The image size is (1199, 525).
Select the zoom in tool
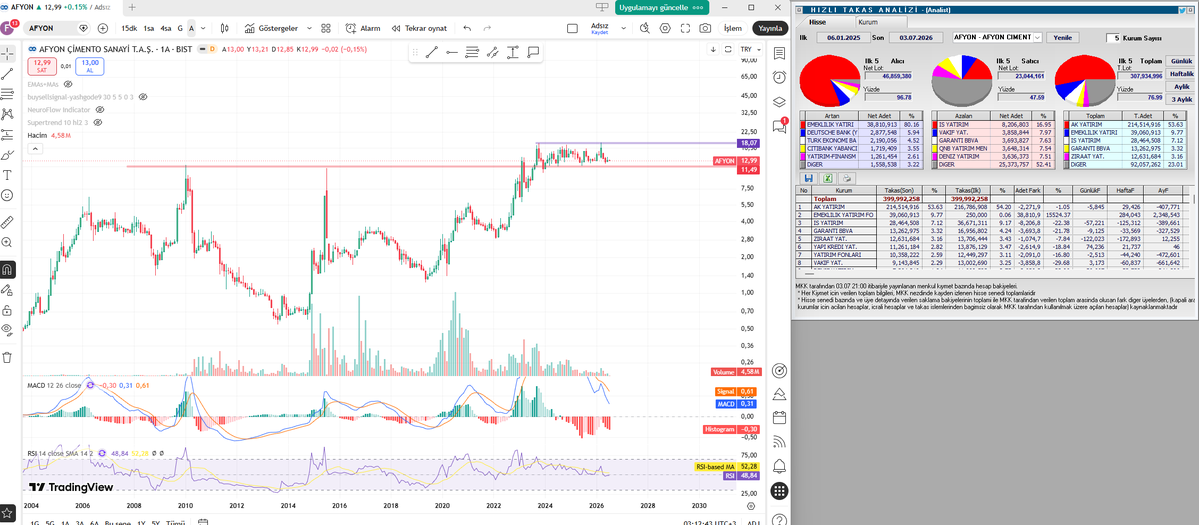8,242
